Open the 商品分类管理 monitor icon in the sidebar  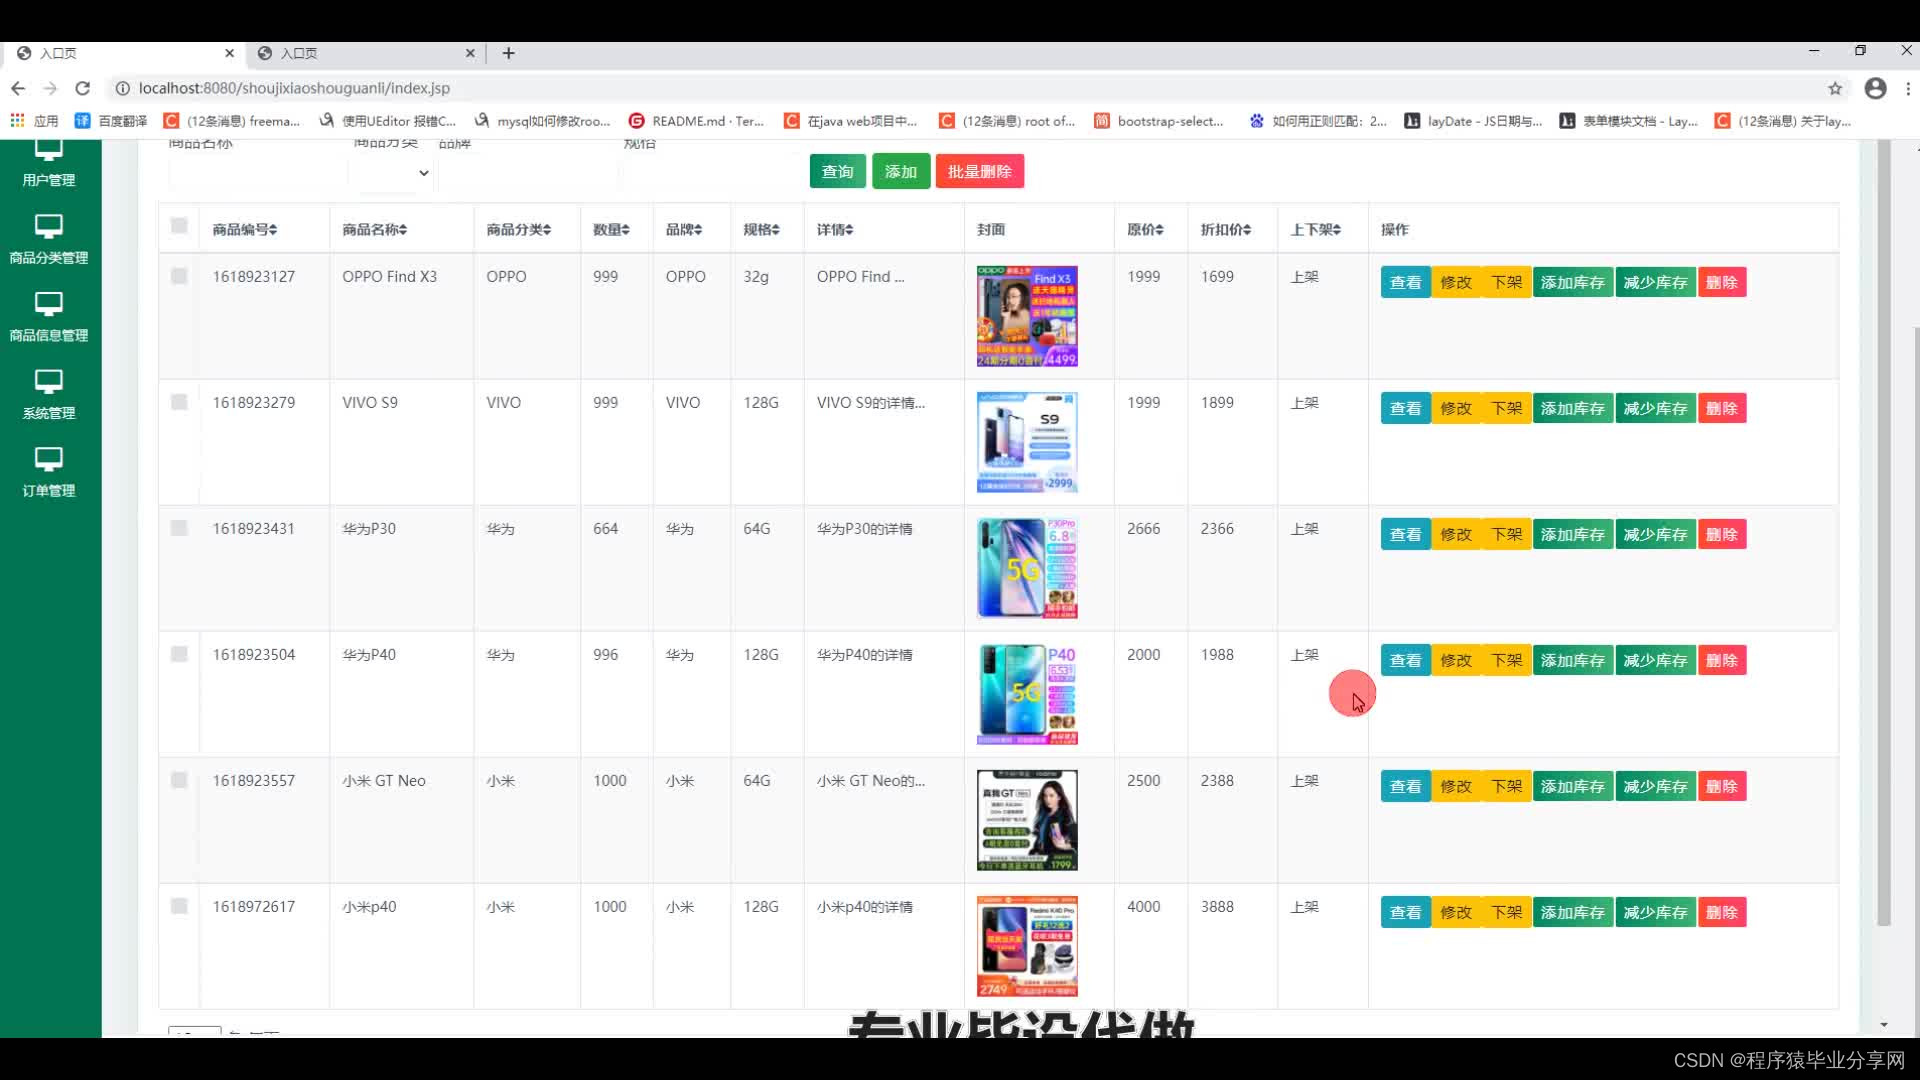point(48,226)
